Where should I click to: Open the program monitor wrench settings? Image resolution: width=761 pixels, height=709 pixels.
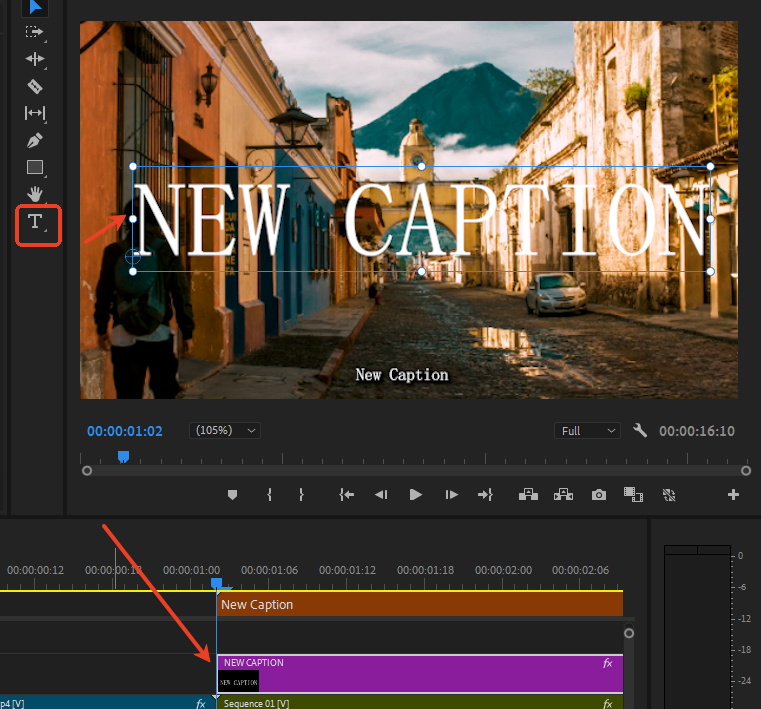coord(640,430)
